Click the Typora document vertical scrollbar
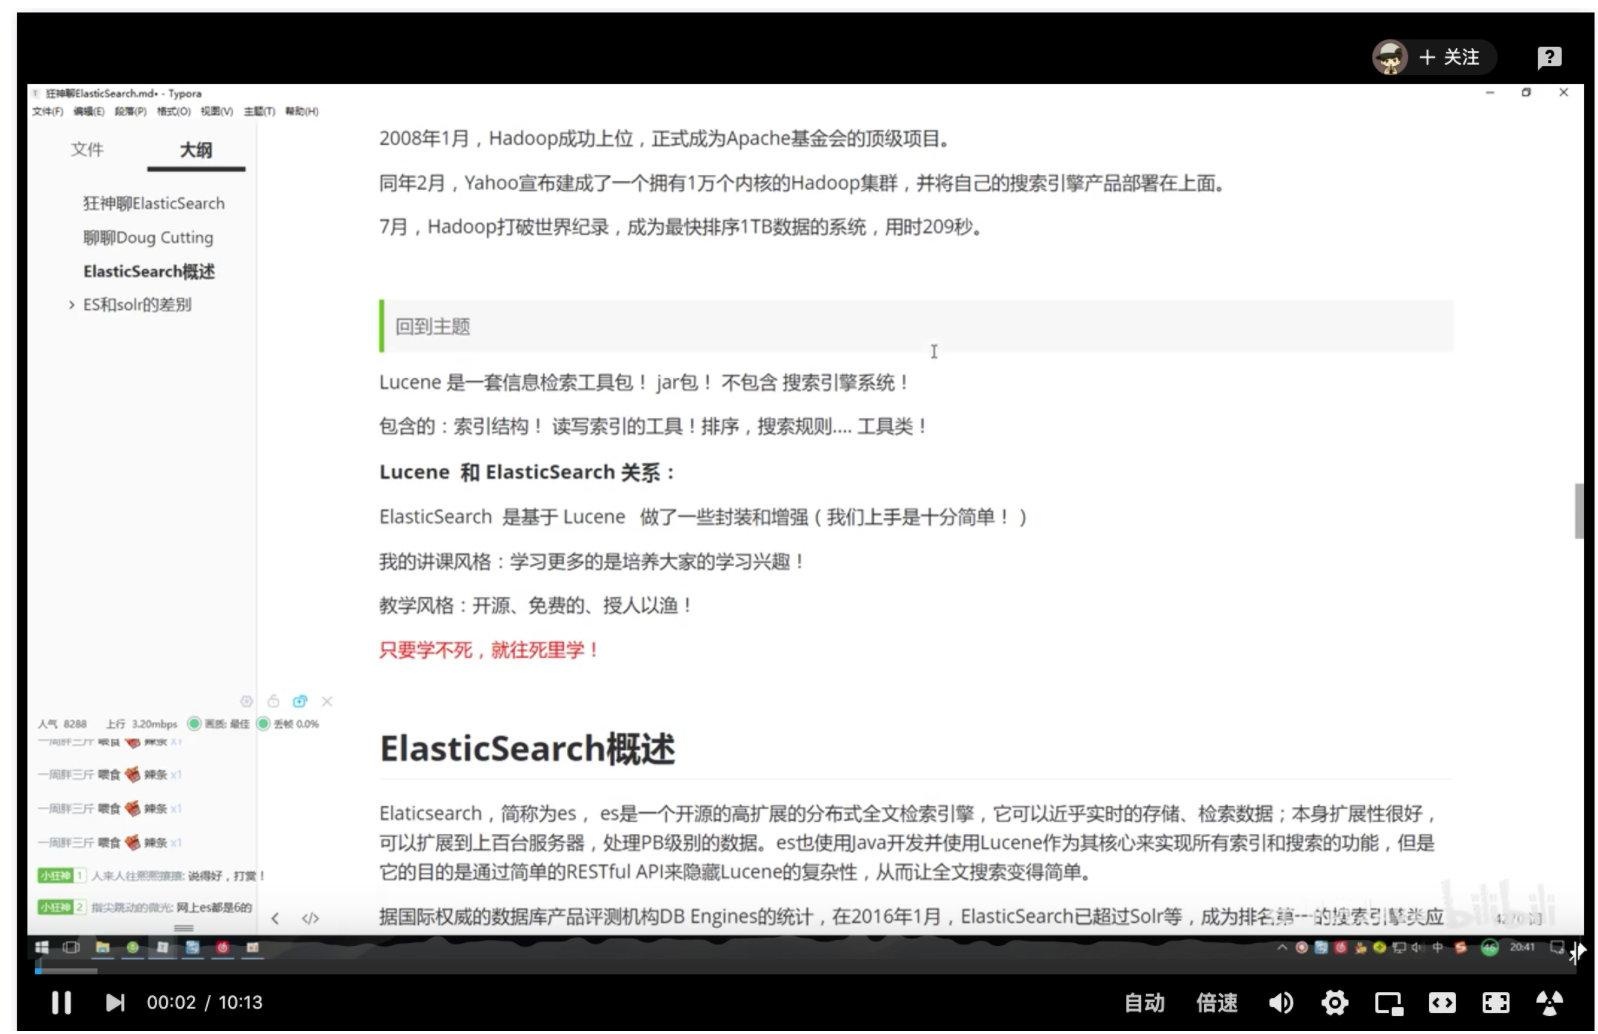Image resolution: width=1598 pixels, height=1034 pixels. 1579,511
